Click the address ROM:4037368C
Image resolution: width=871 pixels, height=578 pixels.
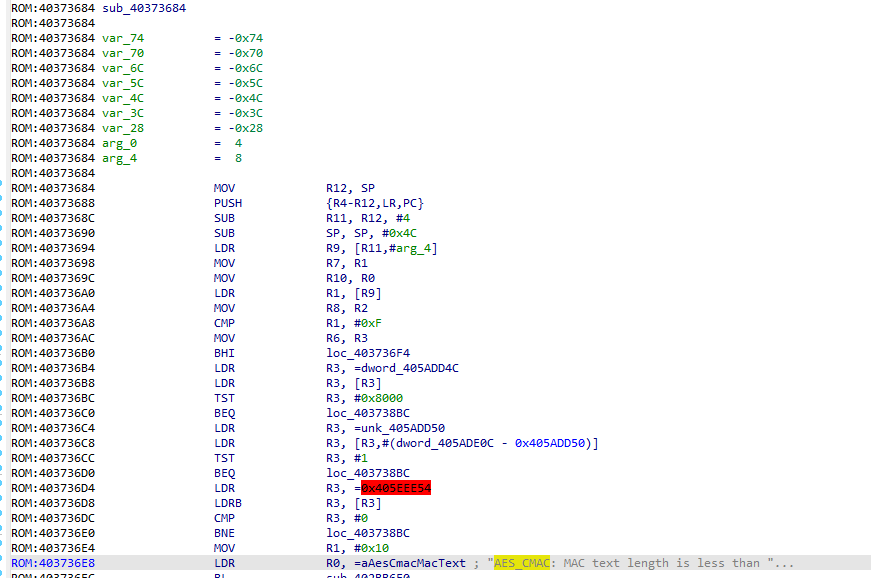point(53,218)
